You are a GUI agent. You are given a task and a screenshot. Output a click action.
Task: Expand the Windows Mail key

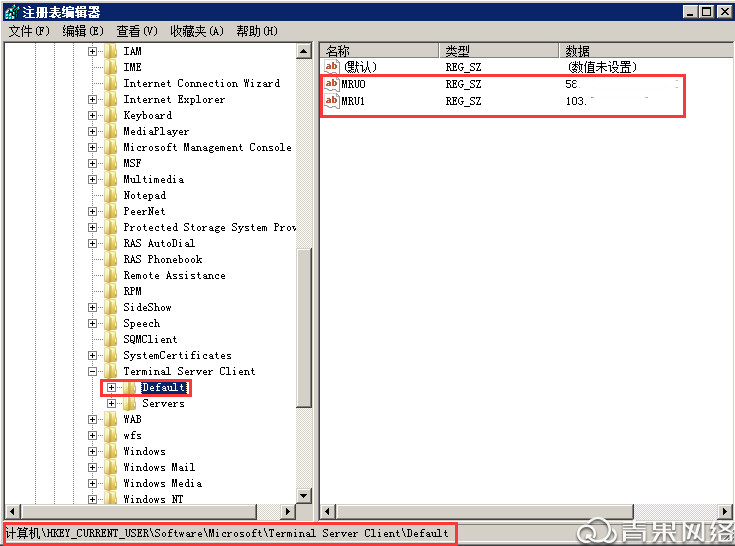92,467
